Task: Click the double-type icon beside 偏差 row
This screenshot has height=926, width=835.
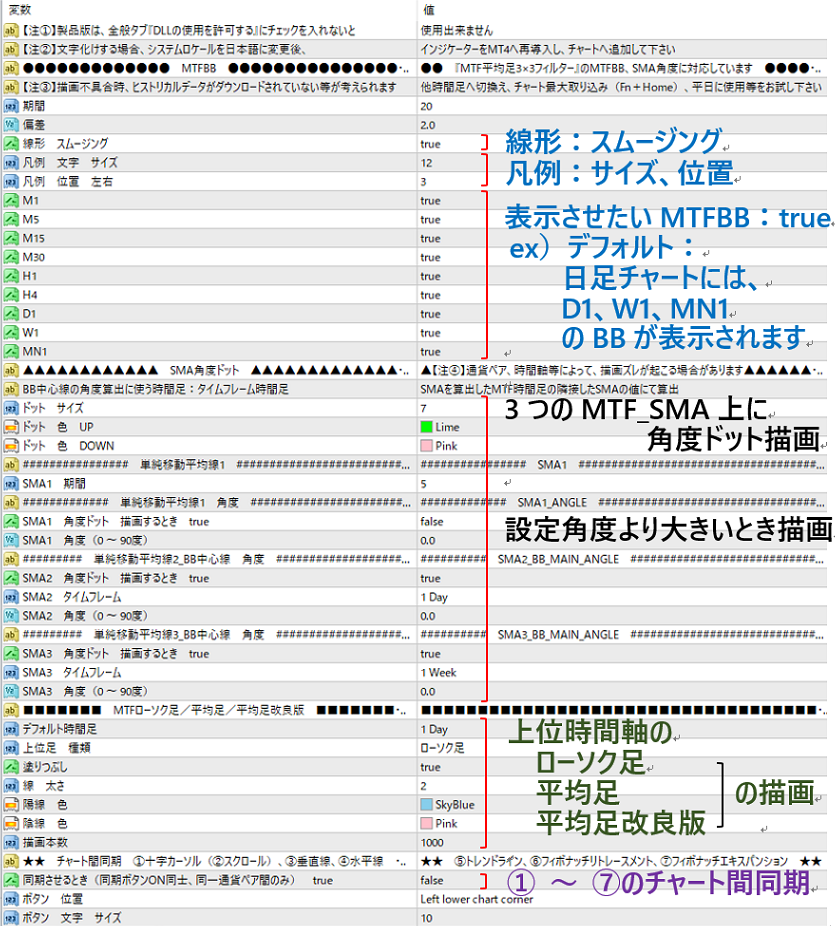Action: (x=11, y=125)
